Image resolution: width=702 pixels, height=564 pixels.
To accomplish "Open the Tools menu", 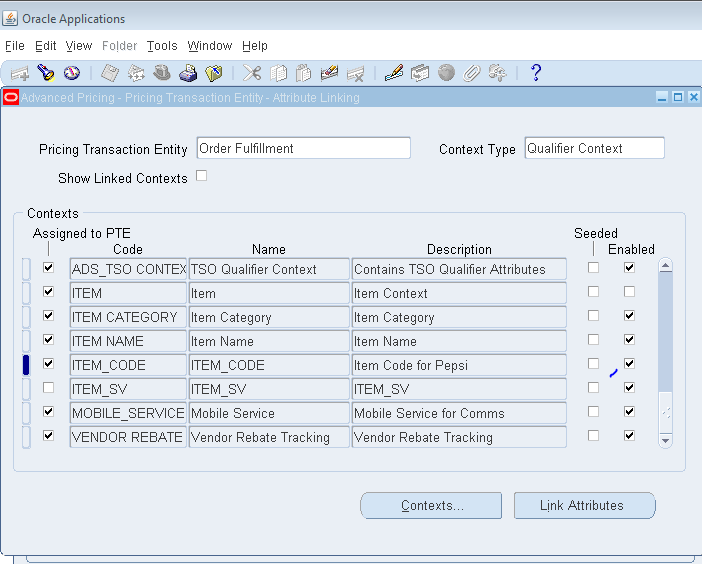I will click(x=162, y=46).
